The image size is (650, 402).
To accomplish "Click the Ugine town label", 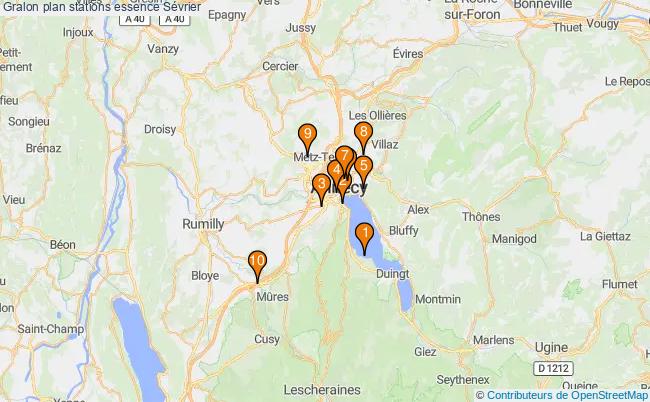I will [x=551, y=347].
